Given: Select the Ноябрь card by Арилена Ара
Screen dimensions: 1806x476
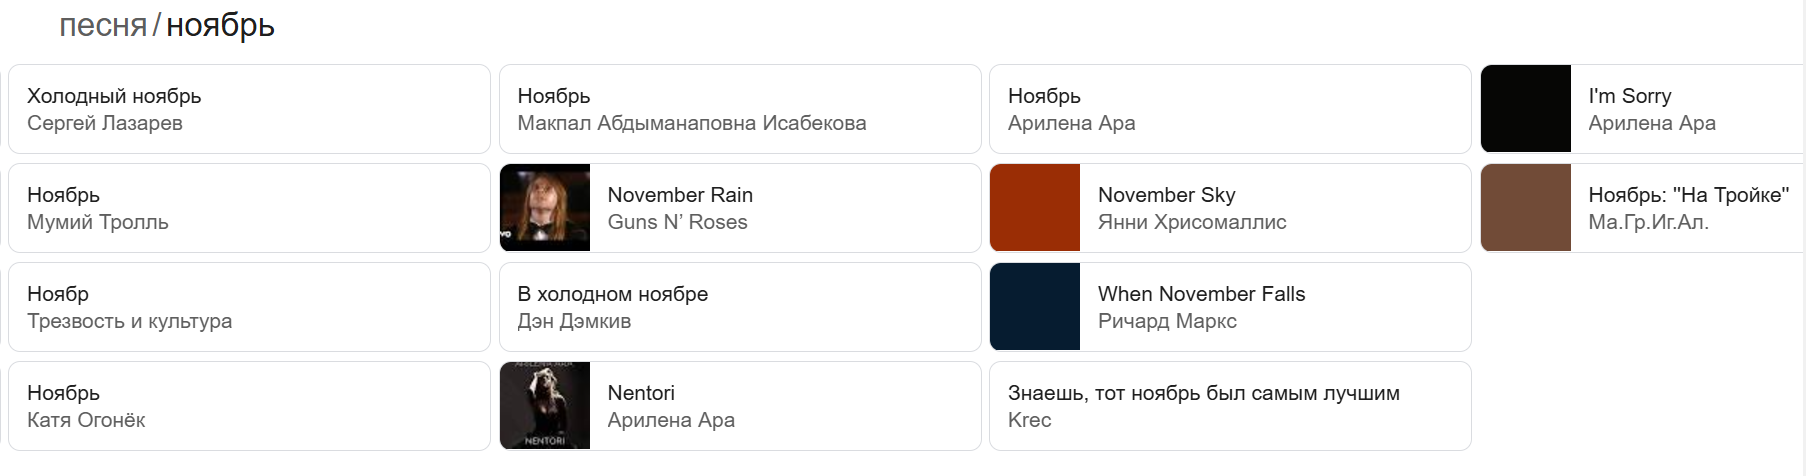Looking at the screenshot, I should [1230, 109].
